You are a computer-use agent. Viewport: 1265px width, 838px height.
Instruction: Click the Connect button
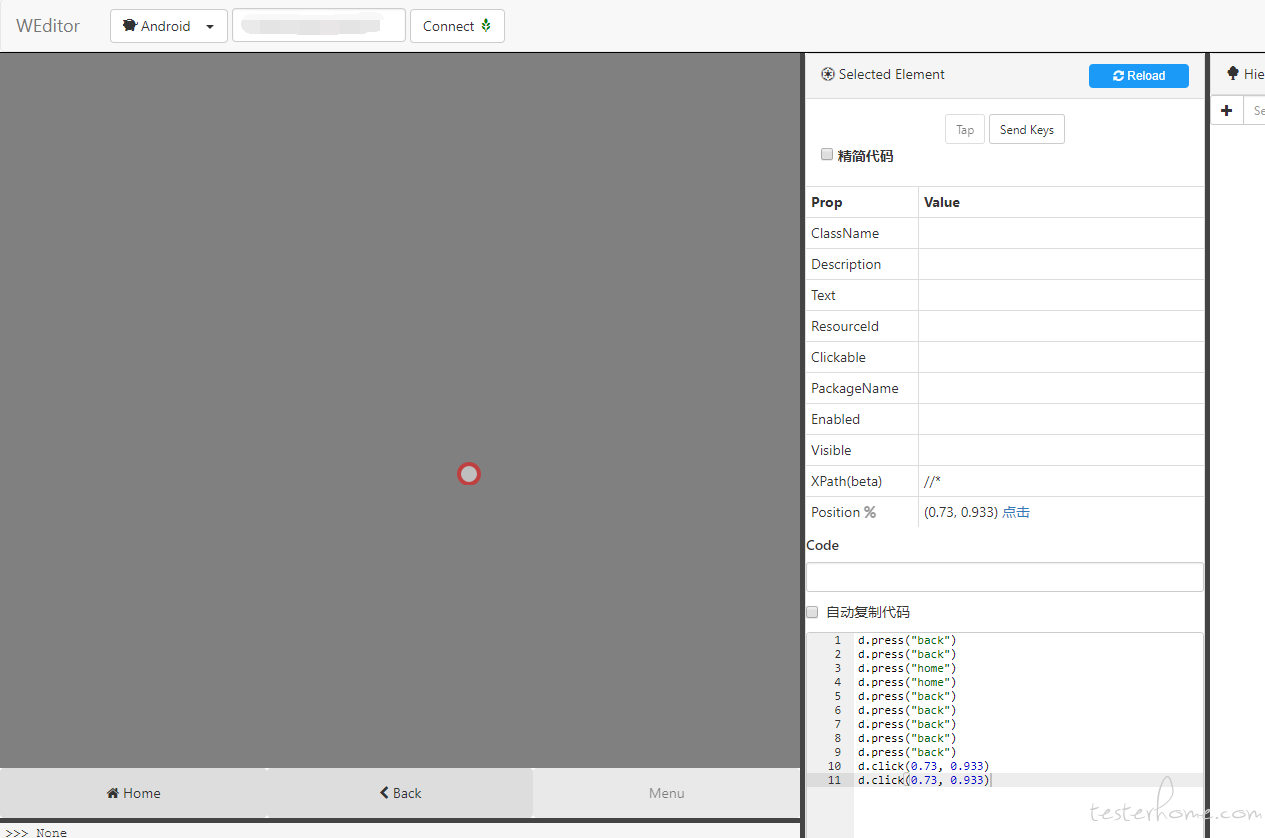457,26
